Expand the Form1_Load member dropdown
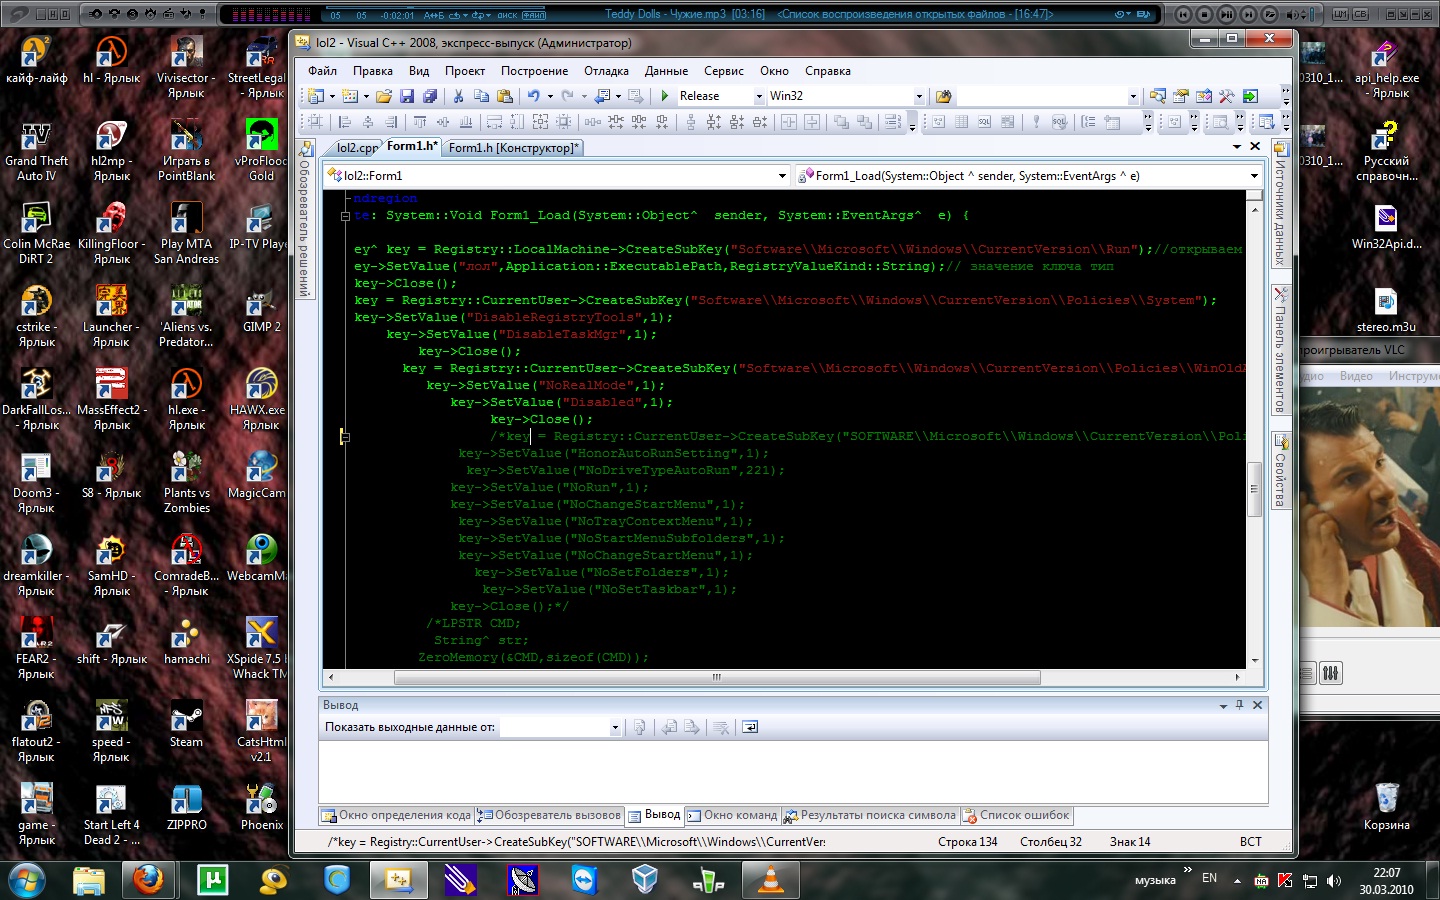The width and height of the screenshot is (1440, 900). 1254,176
